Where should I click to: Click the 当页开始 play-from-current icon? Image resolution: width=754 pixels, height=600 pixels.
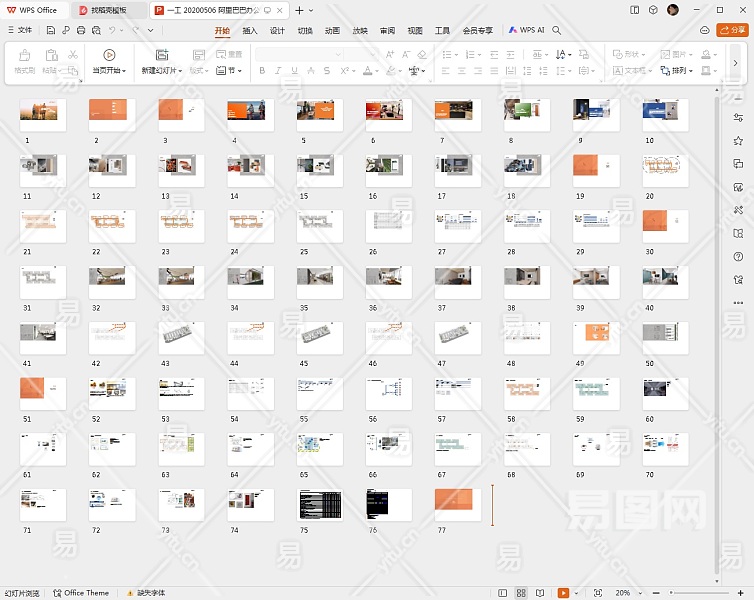[x=109, y=55]
